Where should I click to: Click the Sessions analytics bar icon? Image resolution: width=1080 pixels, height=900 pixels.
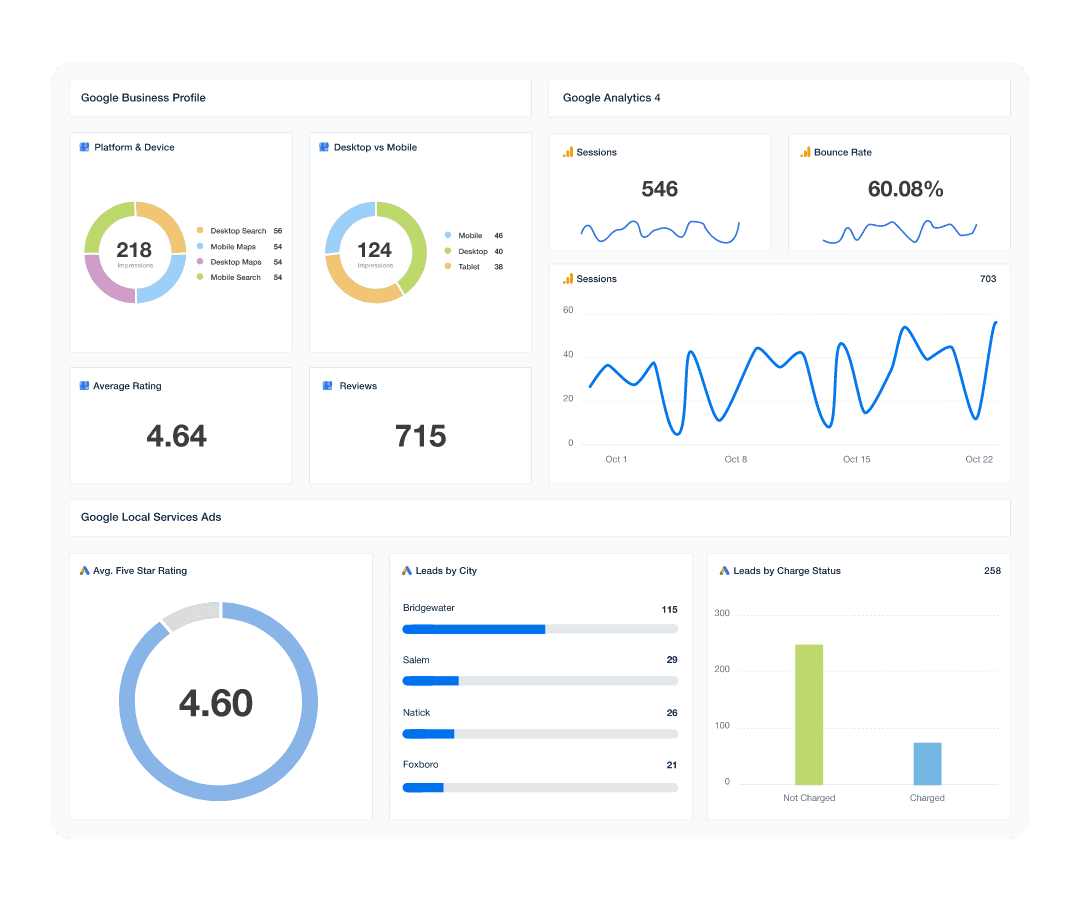(x=568, y=152)
